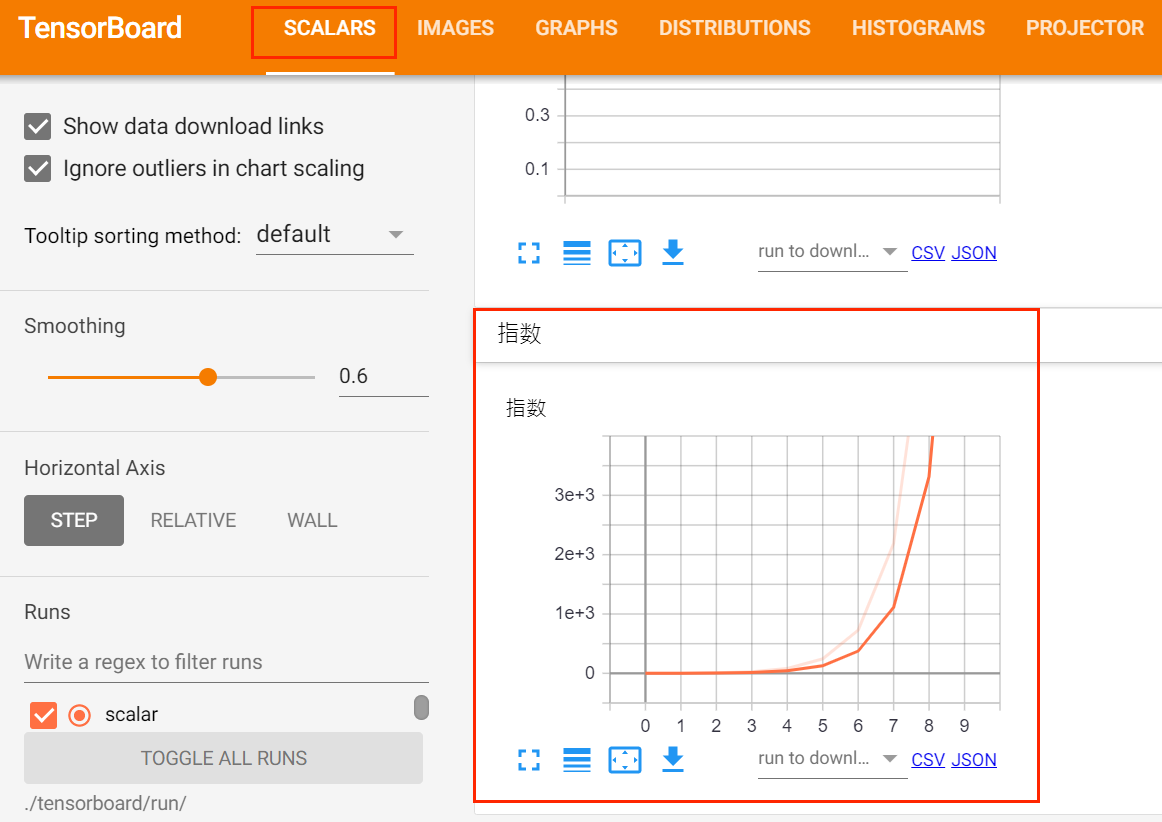Viewport: 1162px width, 822px height.
Task: Click TOGGLE ALL RUNS button
Action: click(224, 758)
